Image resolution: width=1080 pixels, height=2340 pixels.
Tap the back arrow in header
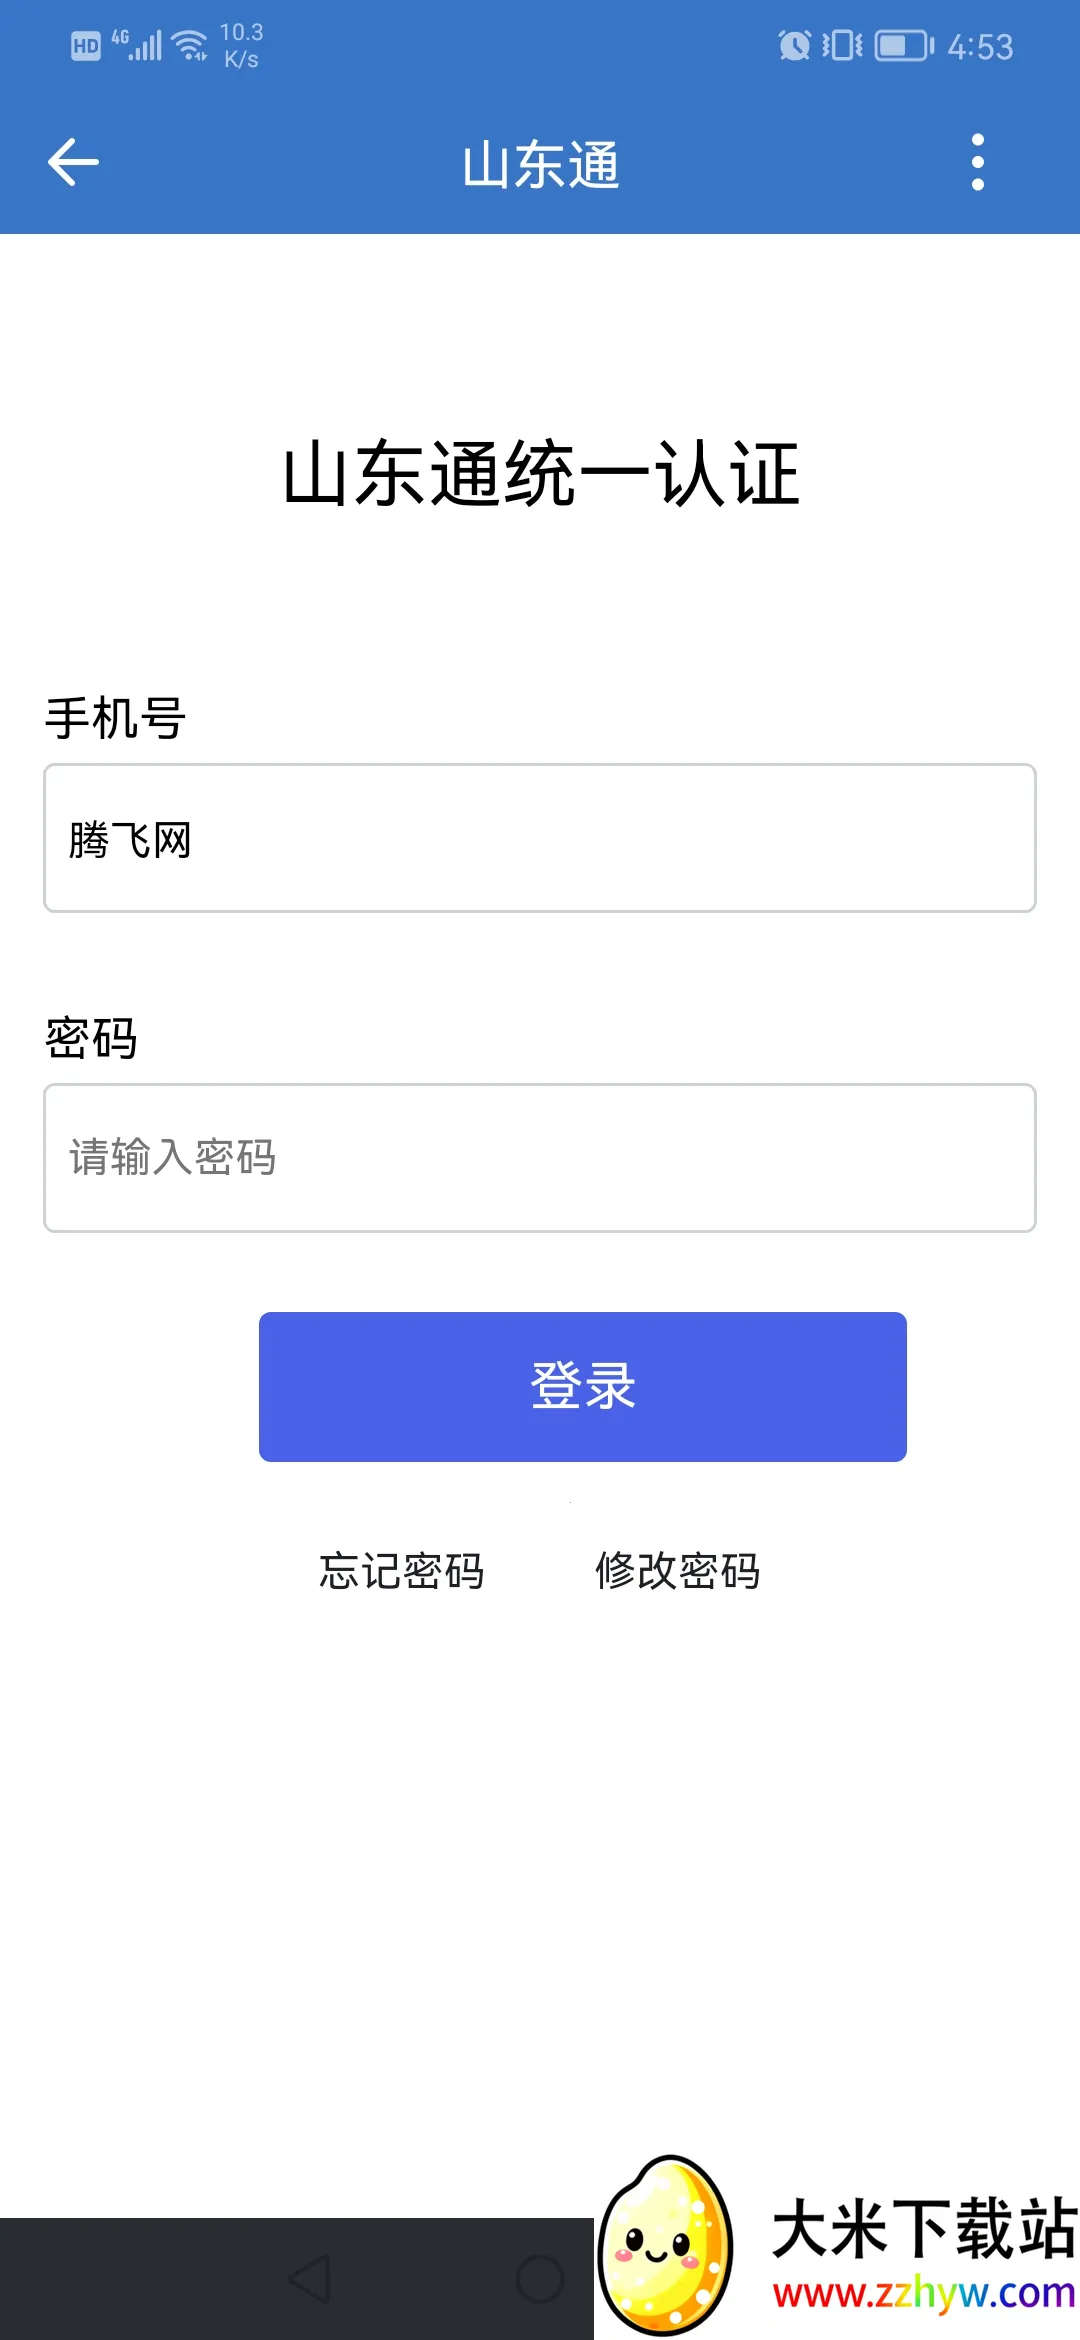tap(74, 163)
